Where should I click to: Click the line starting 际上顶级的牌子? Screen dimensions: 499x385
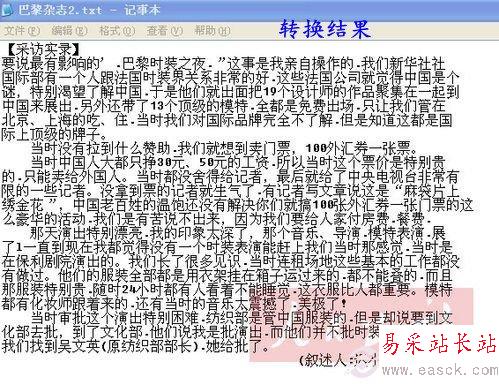(x=55, y=134)
